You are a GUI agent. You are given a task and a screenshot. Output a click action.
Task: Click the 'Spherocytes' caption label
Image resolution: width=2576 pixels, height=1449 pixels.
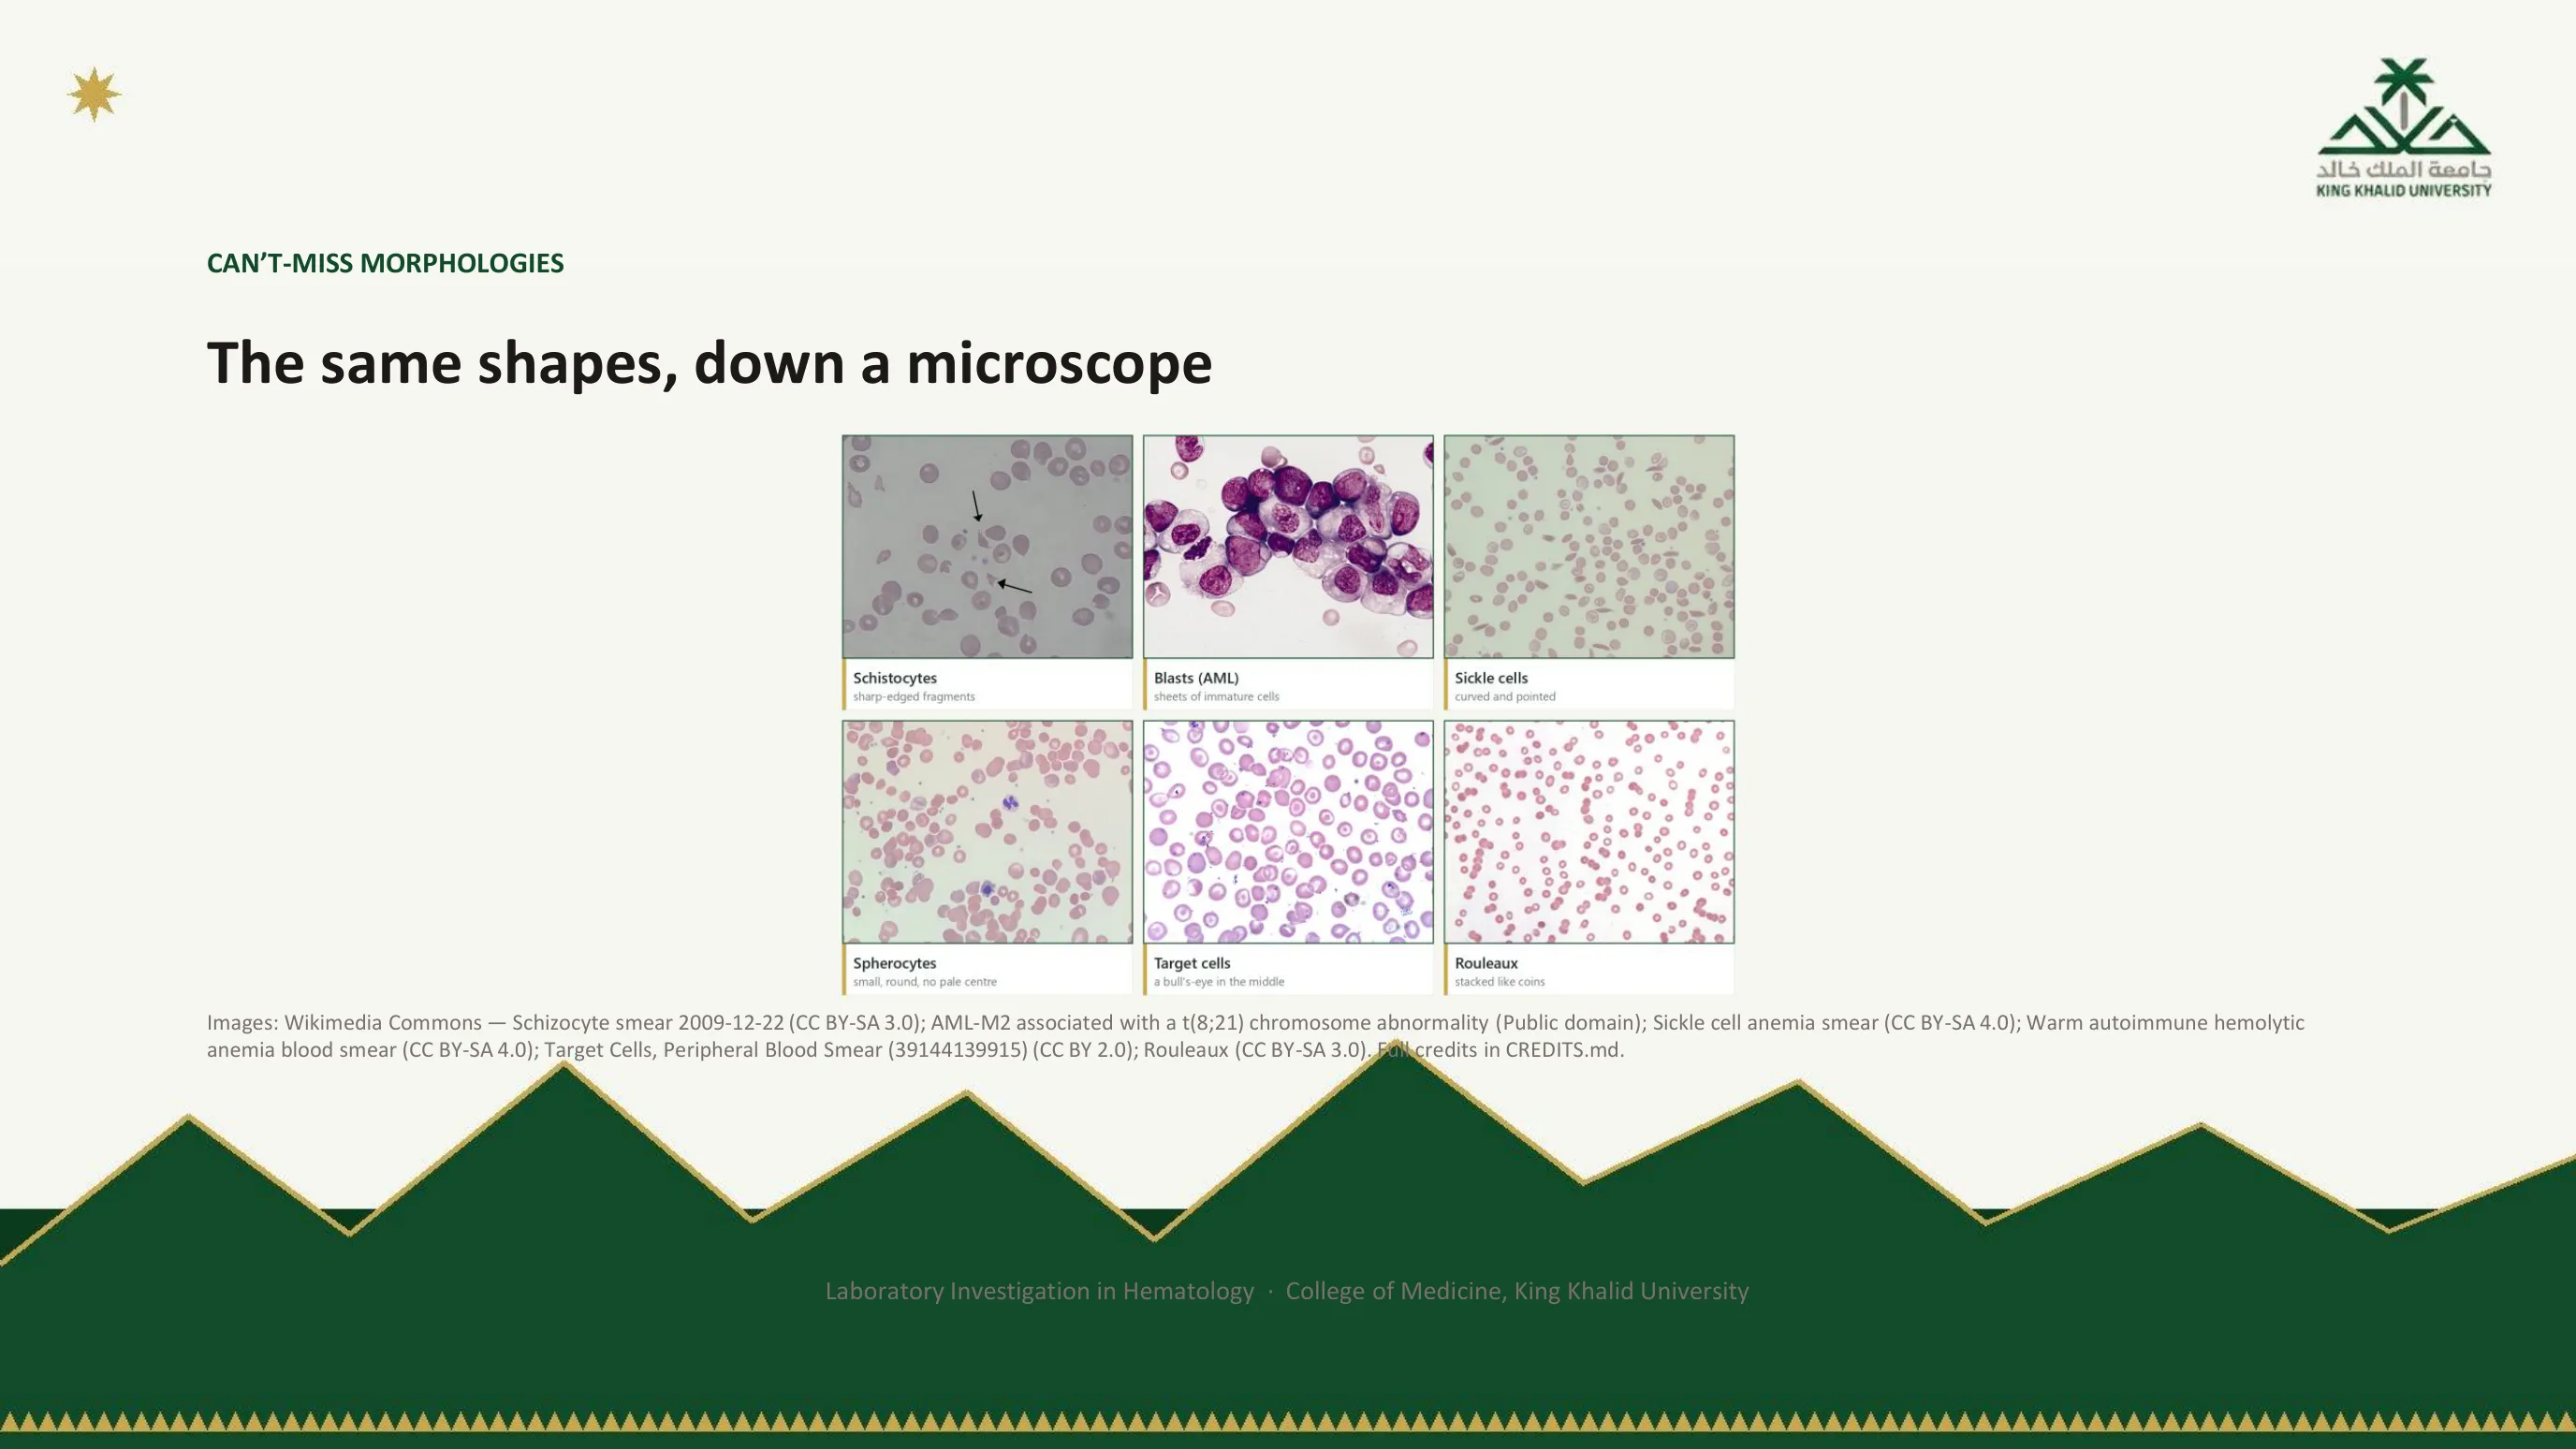pyautogui.click(x=895, y=963)
